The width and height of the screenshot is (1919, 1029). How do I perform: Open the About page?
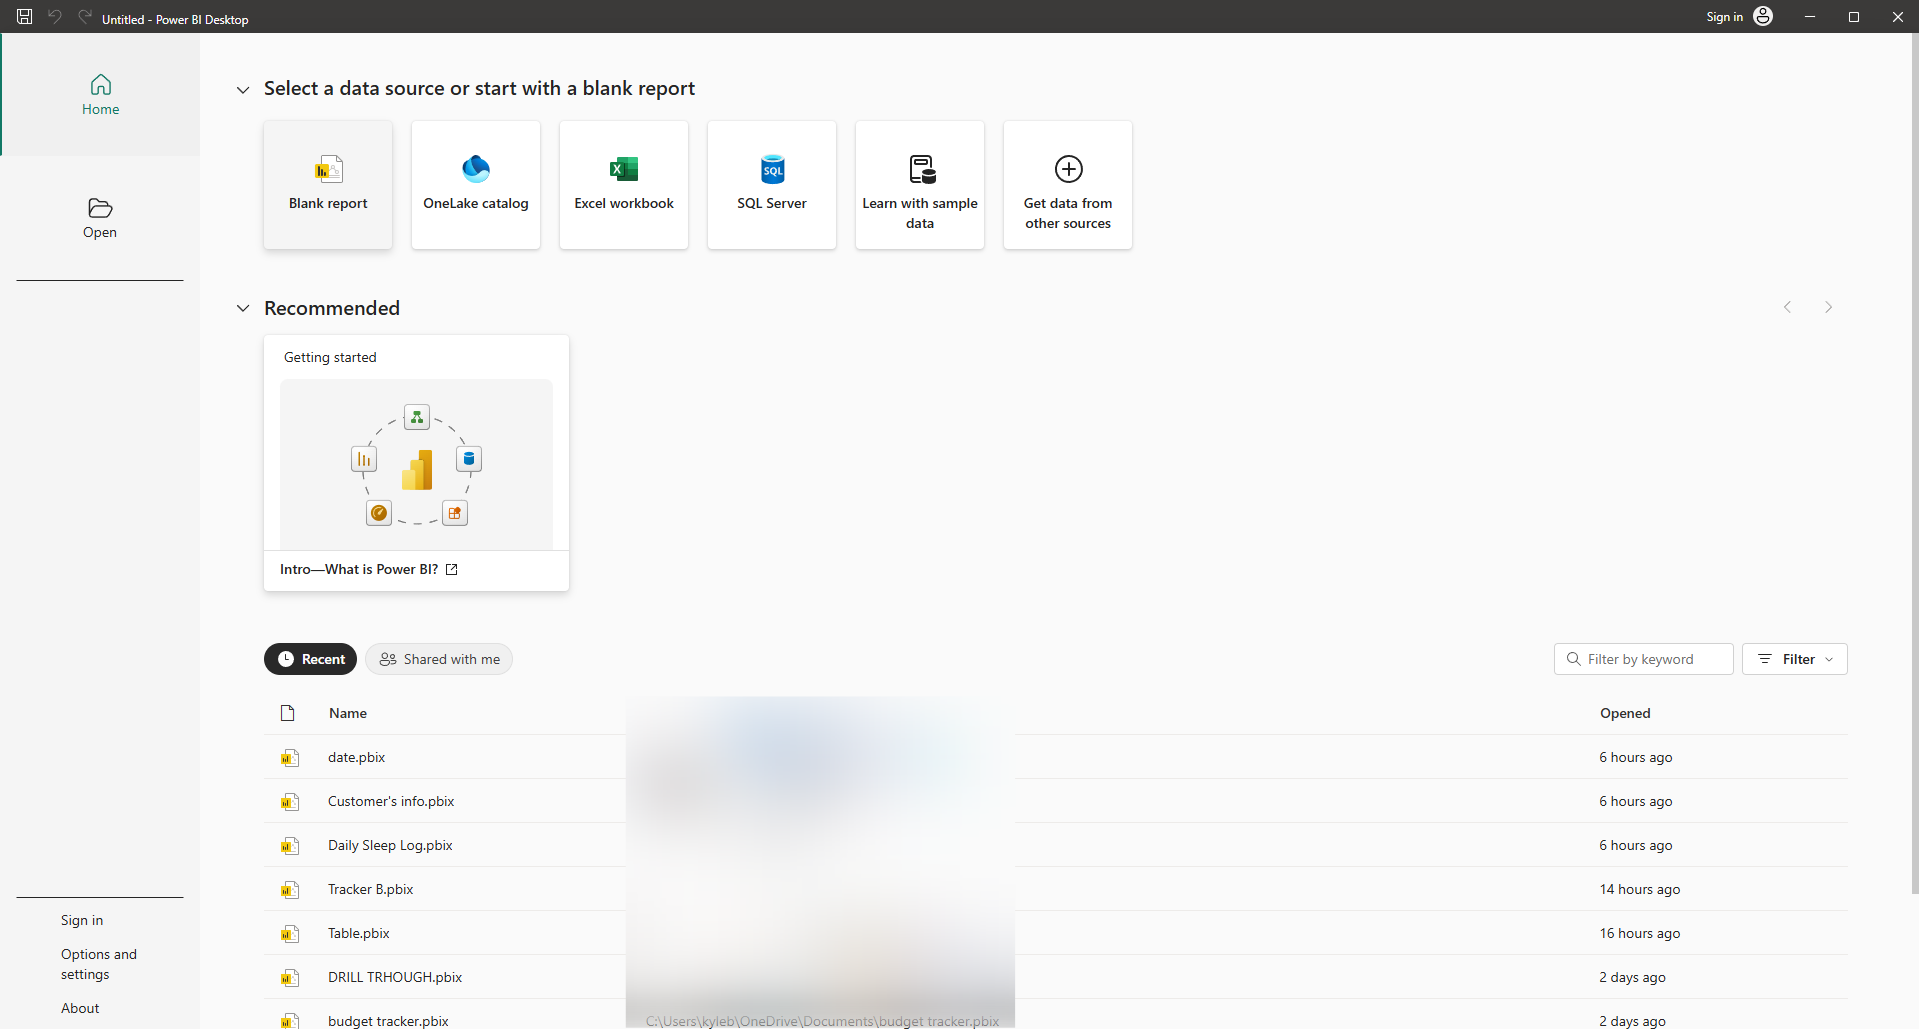[80, 1008]
